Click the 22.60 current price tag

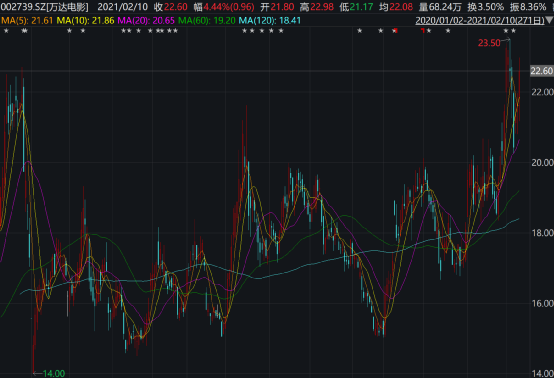tap(542, 71)
